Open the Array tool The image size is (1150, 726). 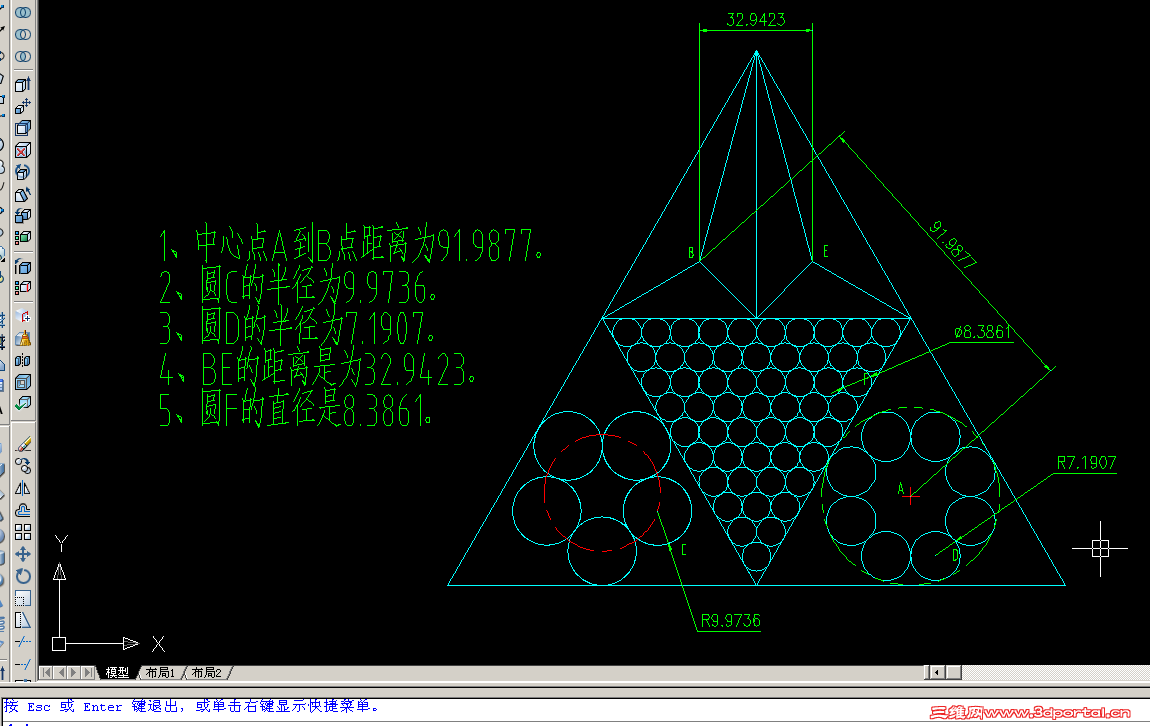coord(22,530)
